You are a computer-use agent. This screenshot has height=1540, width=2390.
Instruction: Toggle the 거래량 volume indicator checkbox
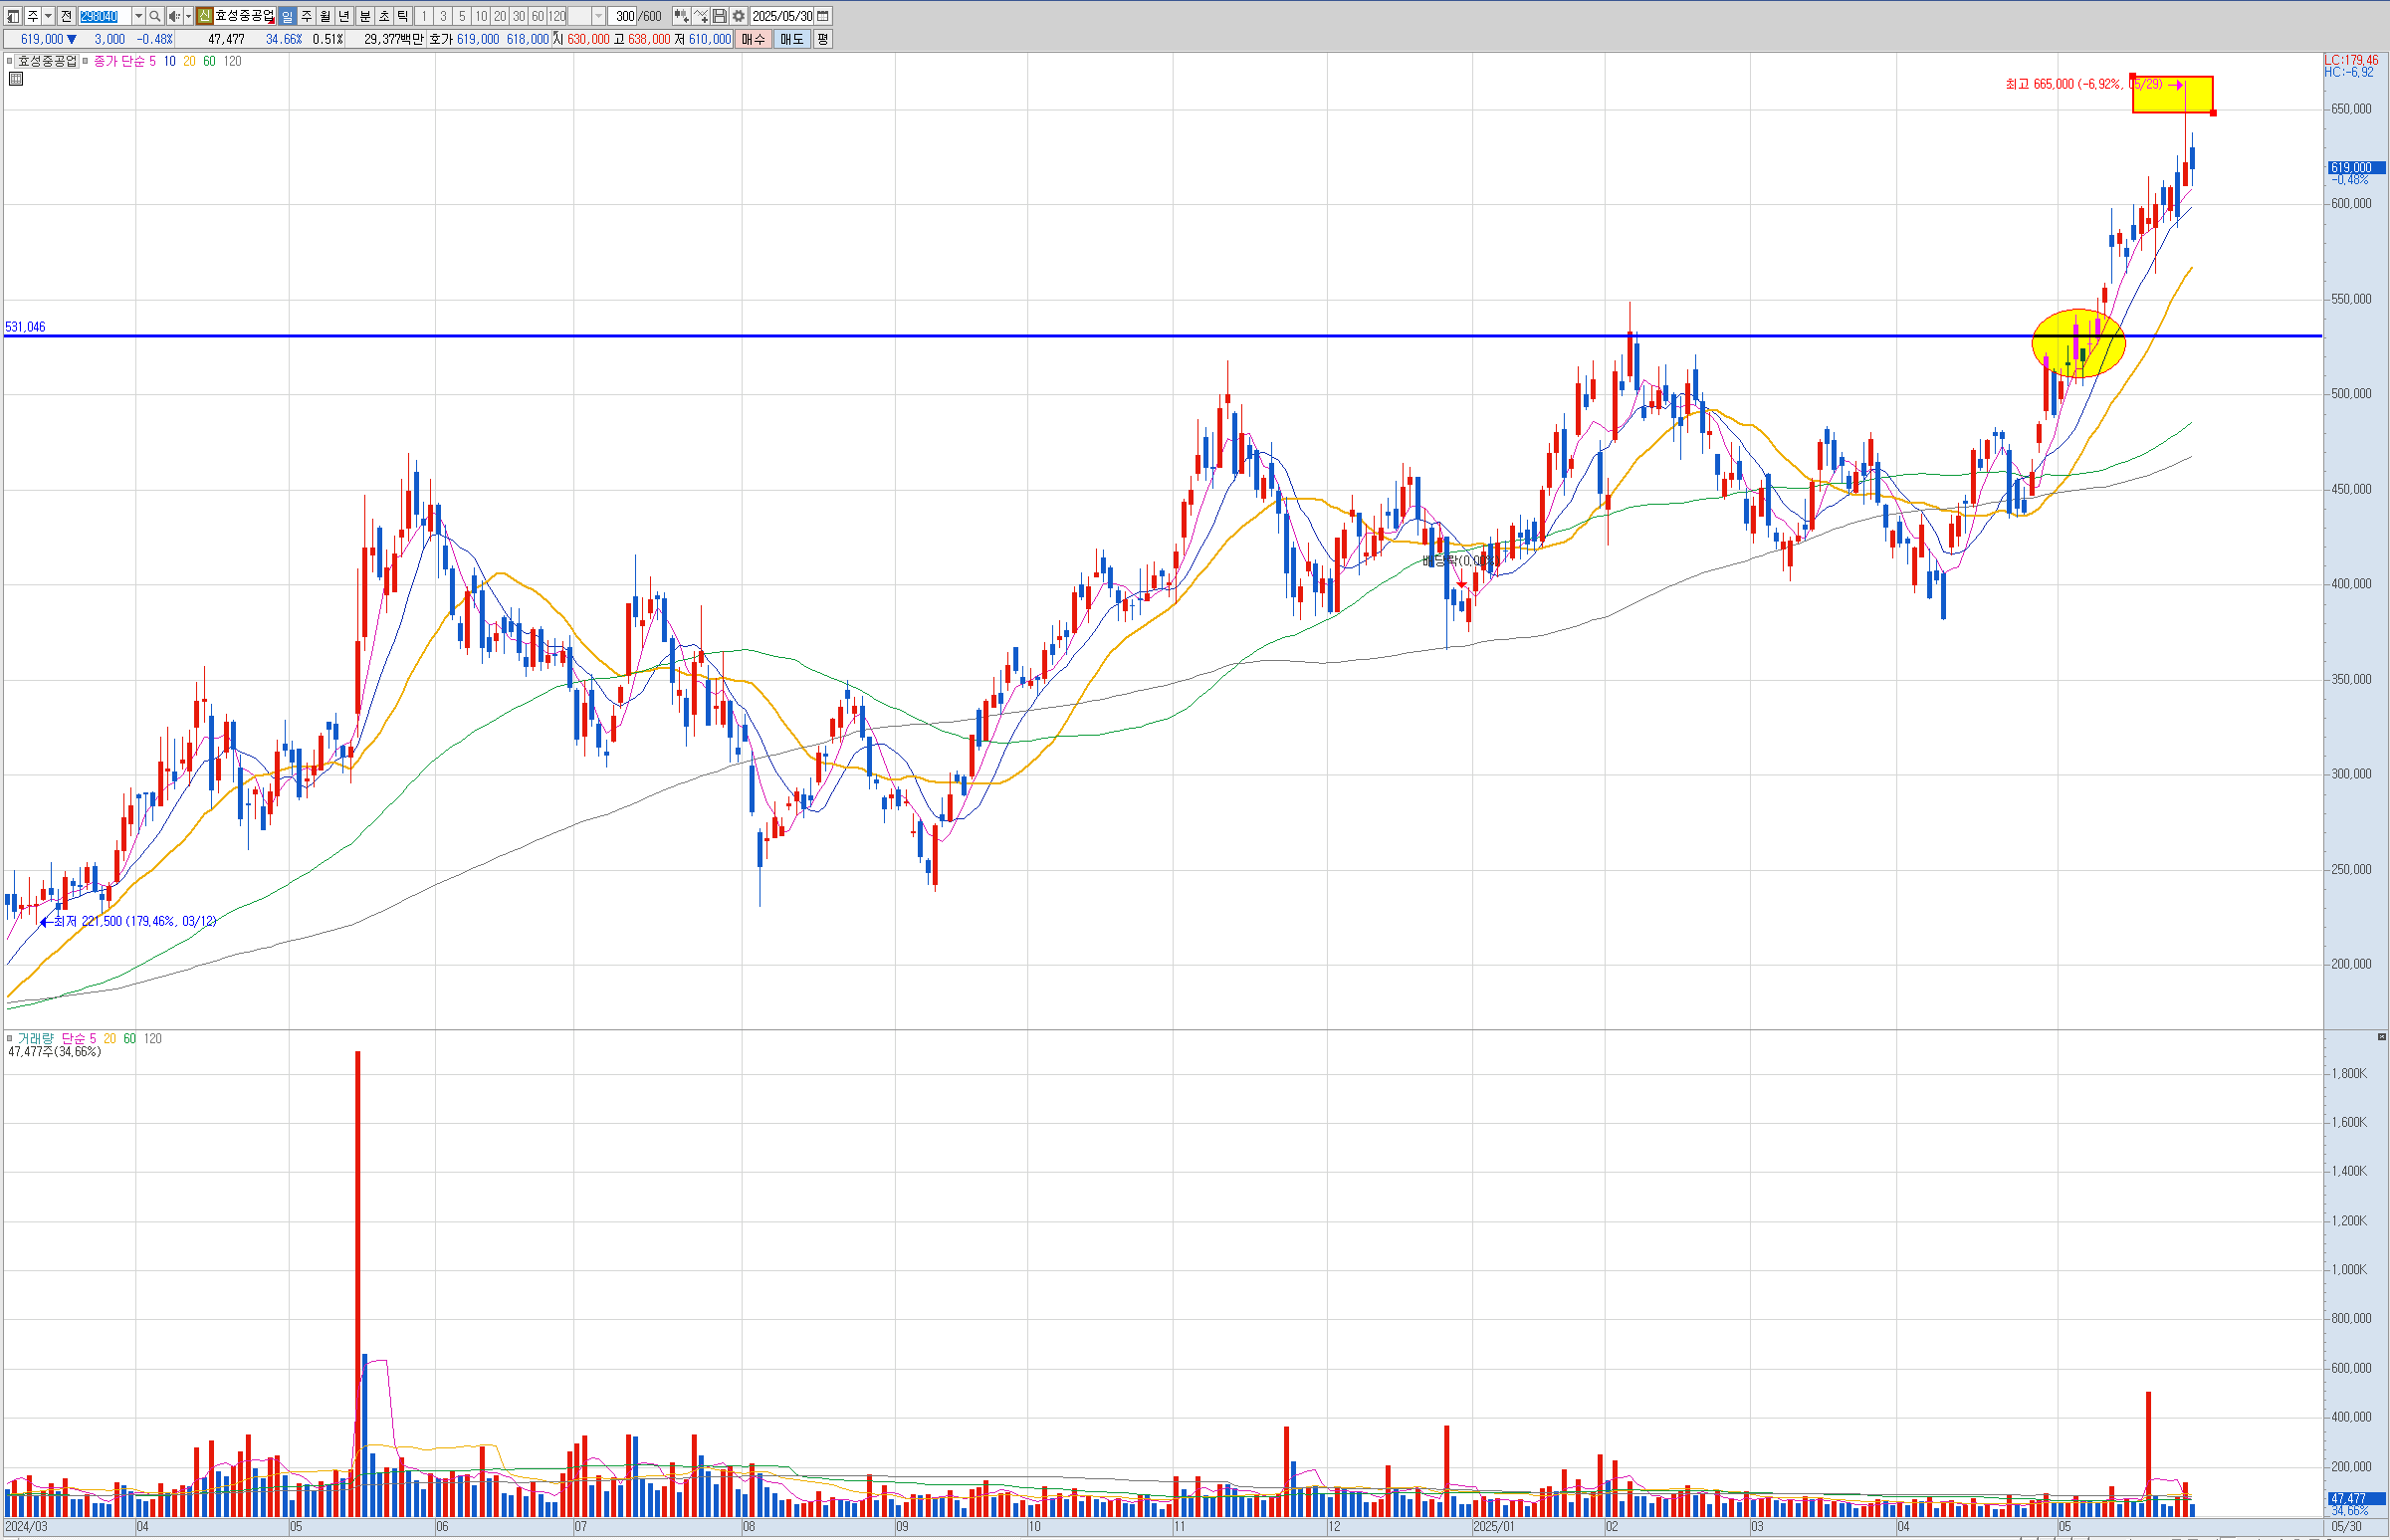9,1038
